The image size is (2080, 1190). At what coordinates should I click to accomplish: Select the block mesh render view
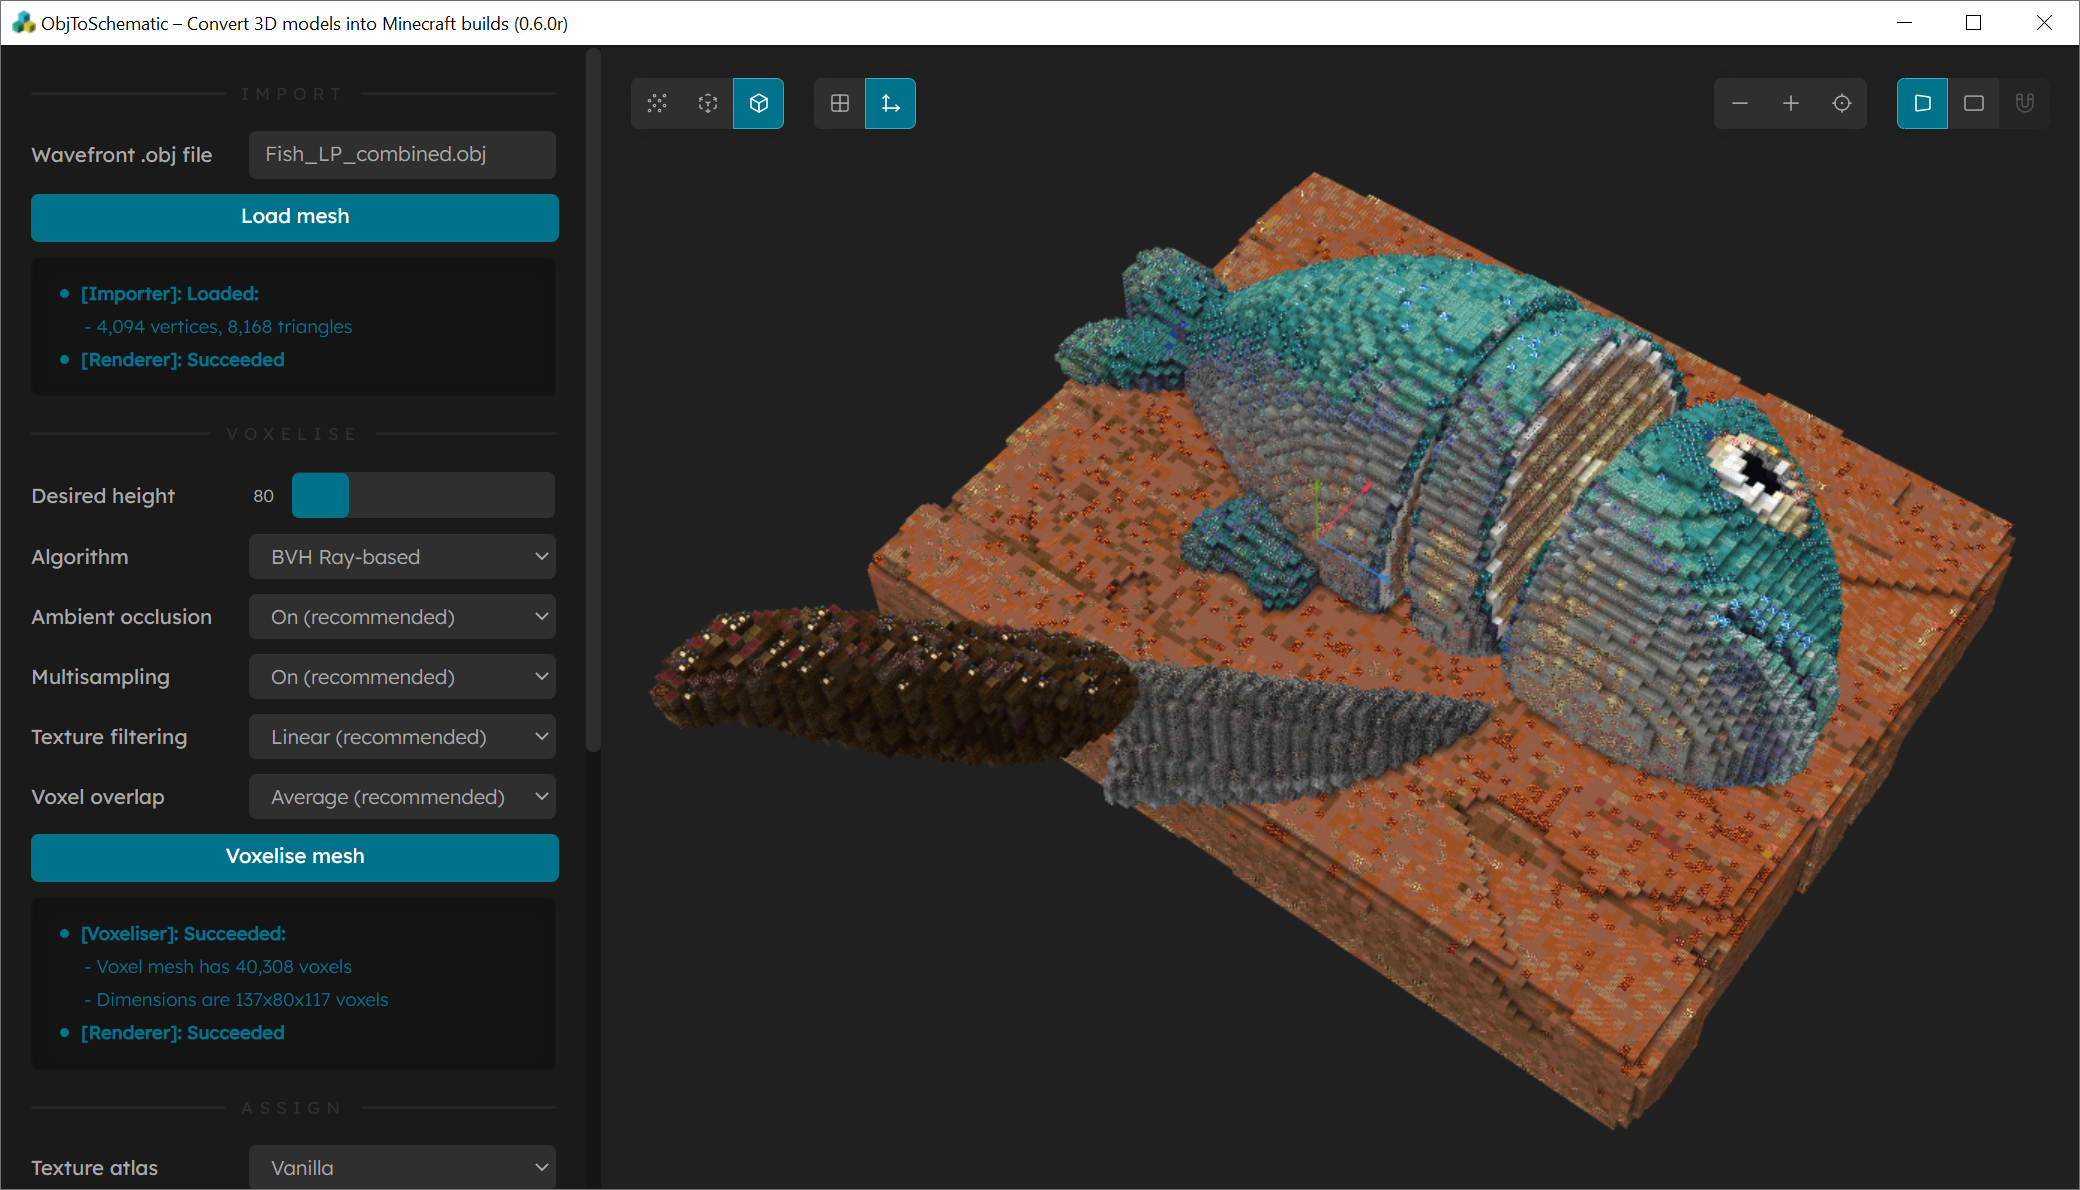(x=759, y=103)
